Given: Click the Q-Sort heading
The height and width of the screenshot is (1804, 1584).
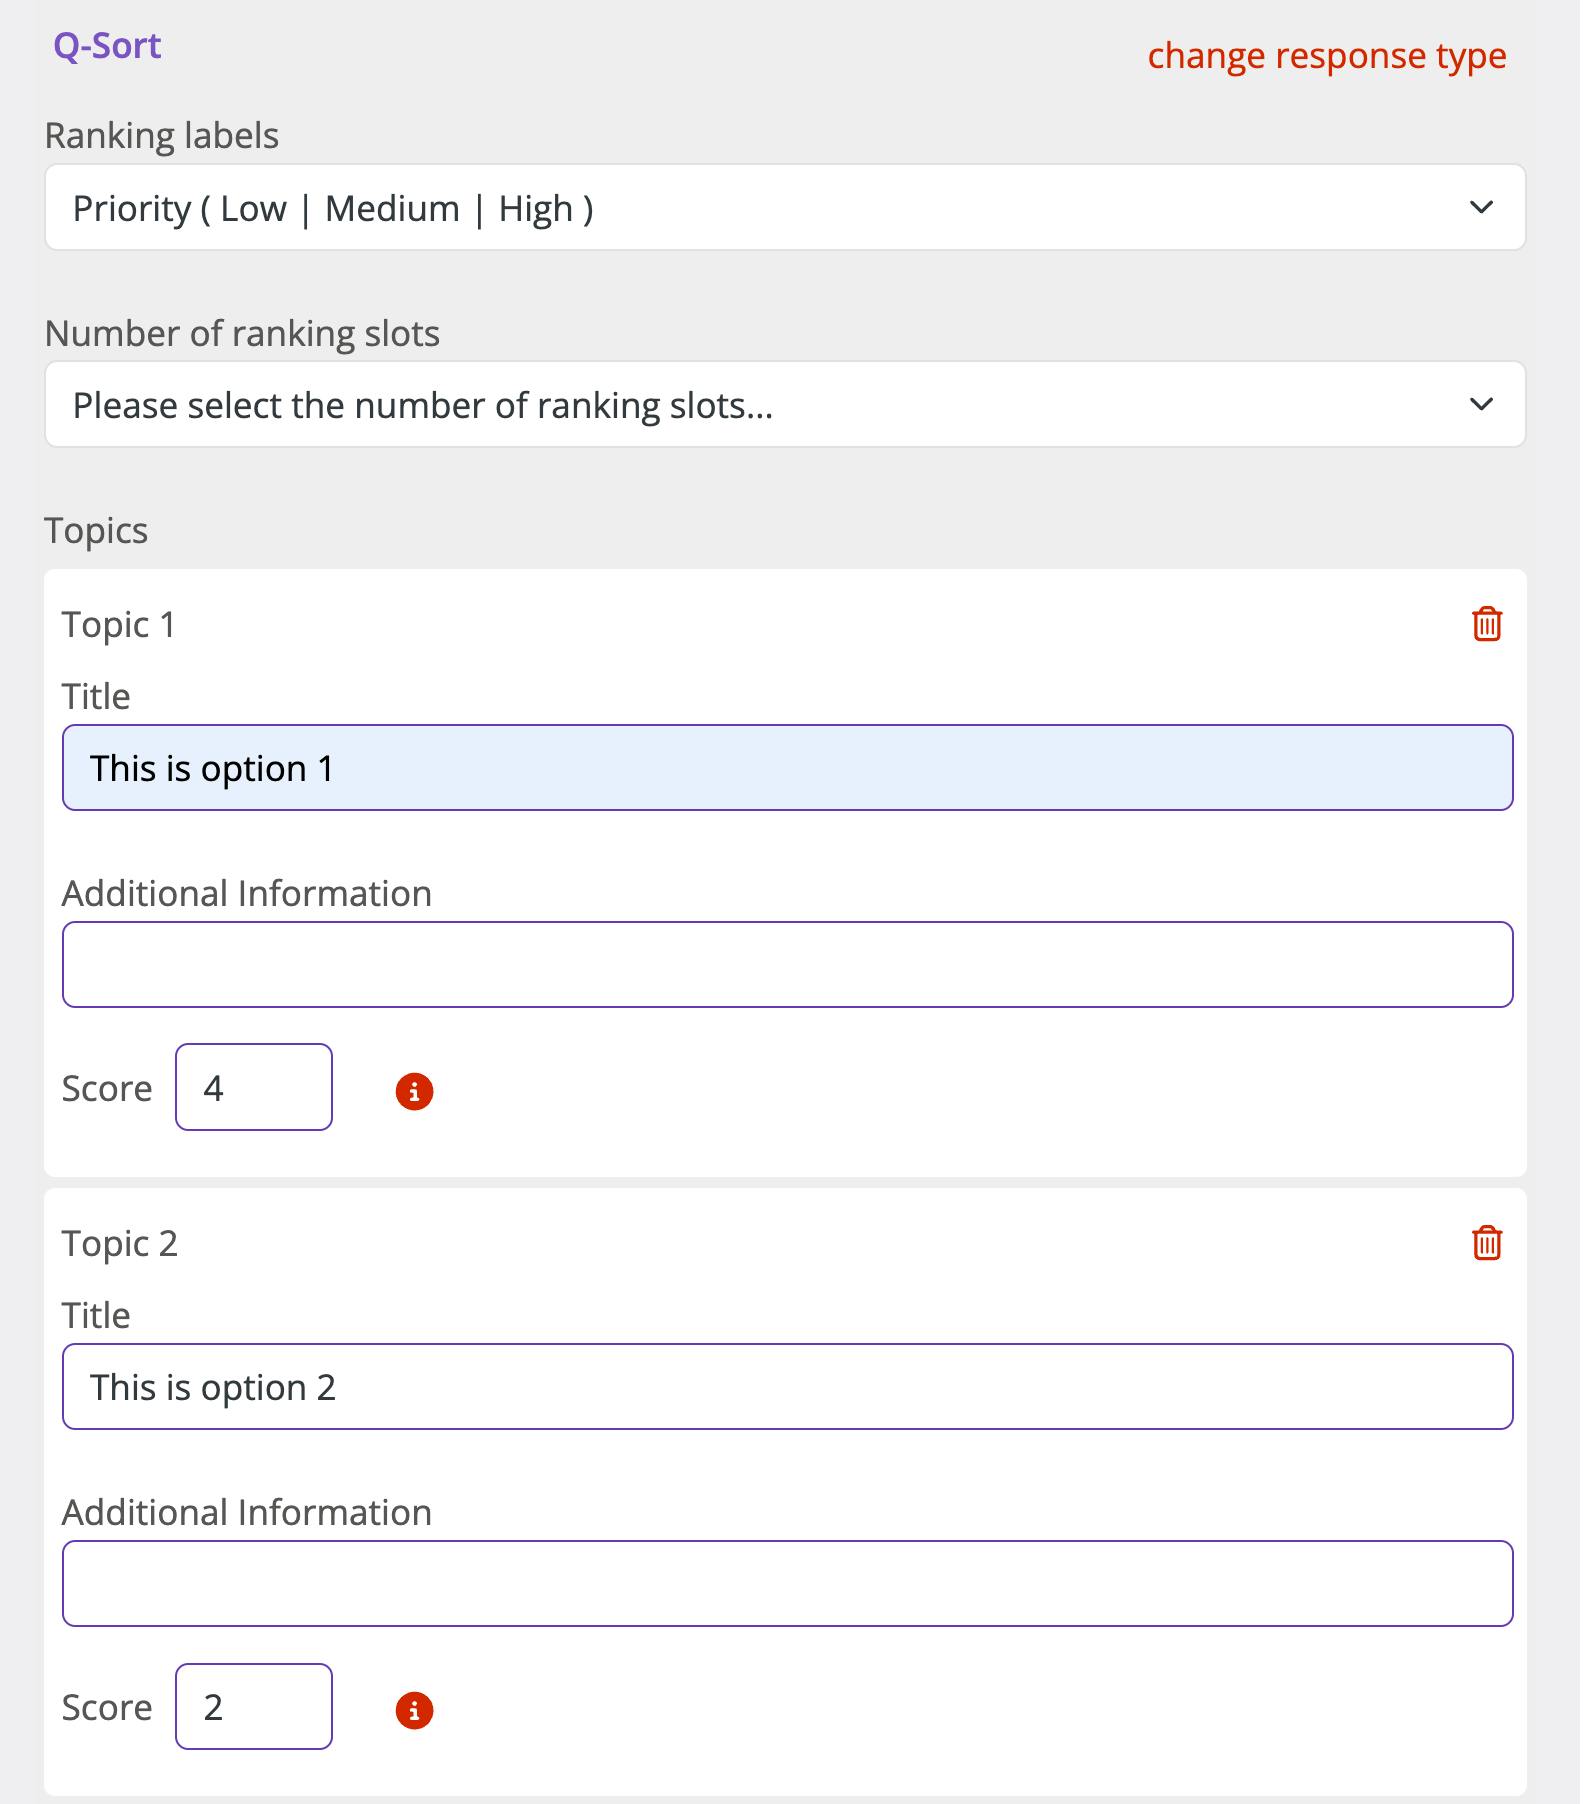Looking at the screenshot, I should coord(107,46).
